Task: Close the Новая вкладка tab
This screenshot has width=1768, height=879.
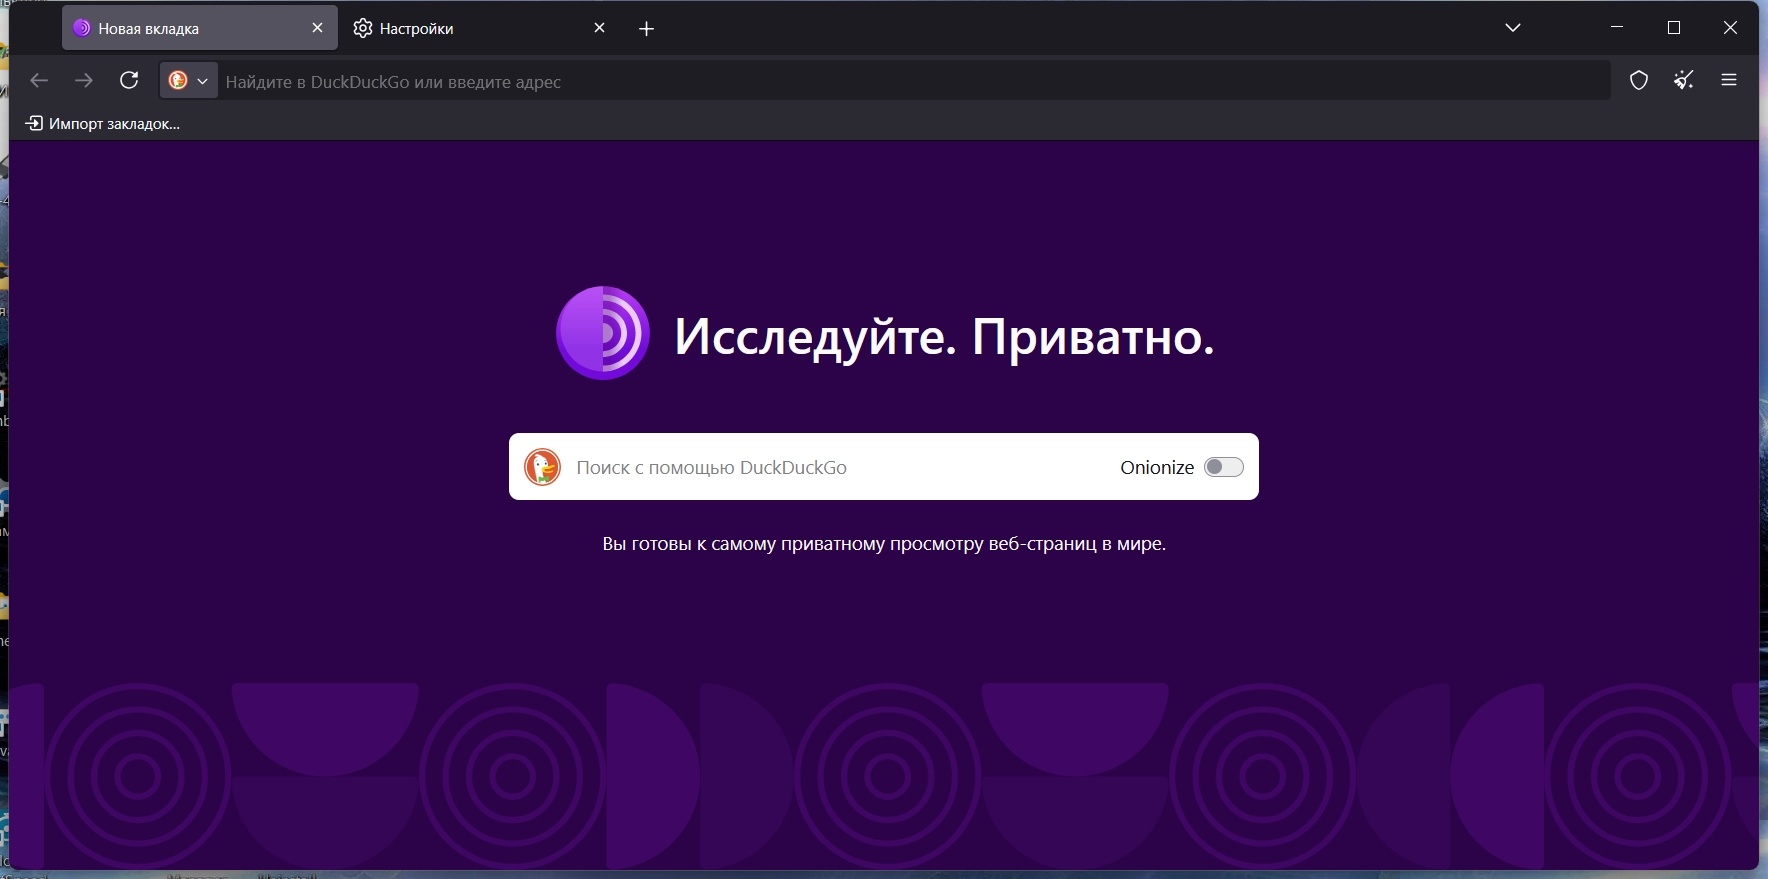Action: coord(317,28)
